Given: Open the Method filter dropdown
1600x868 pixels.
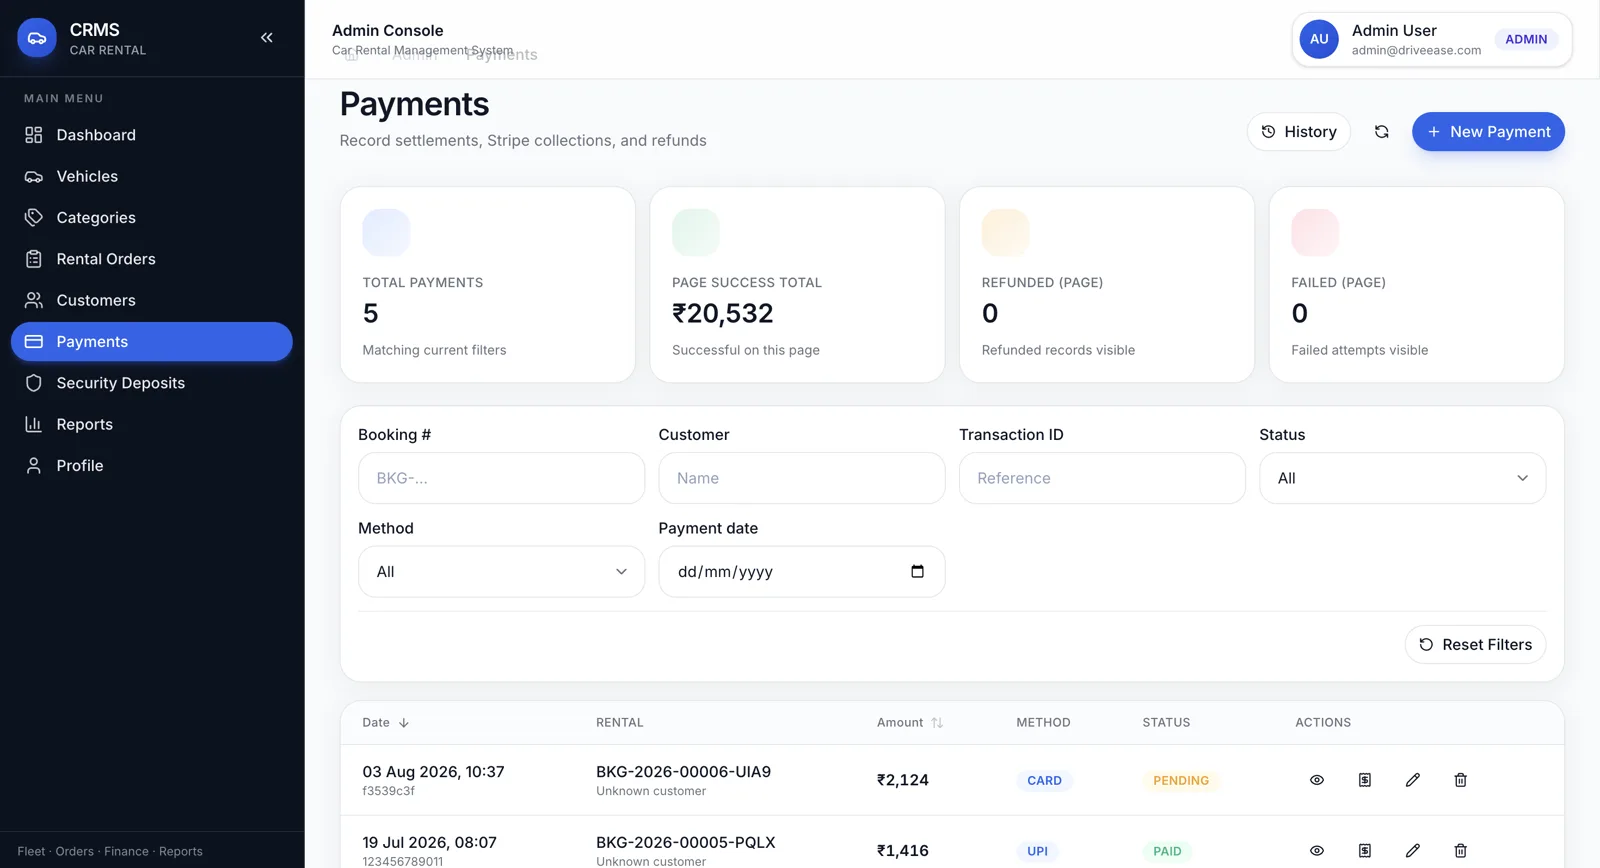Looking at the screenshot, I should point(501,572).
